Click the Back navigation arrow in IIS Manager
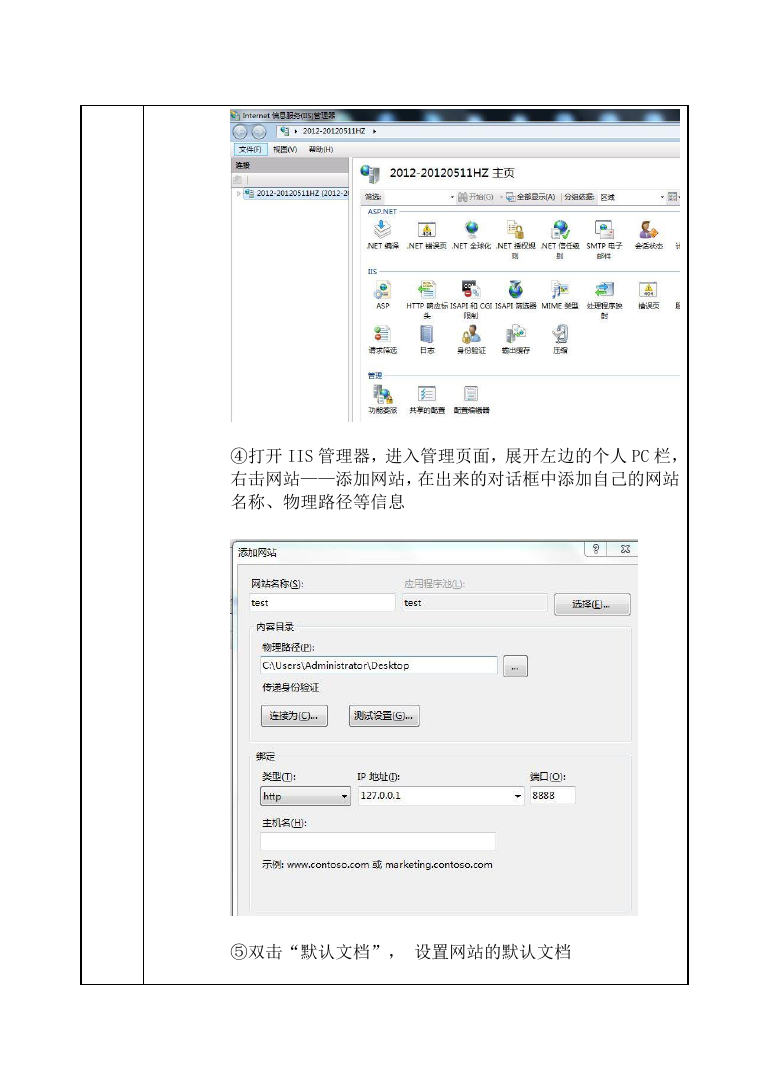The width and height of the screenshot is (761, 1075). pyautogui.click(x=240, y=132)
